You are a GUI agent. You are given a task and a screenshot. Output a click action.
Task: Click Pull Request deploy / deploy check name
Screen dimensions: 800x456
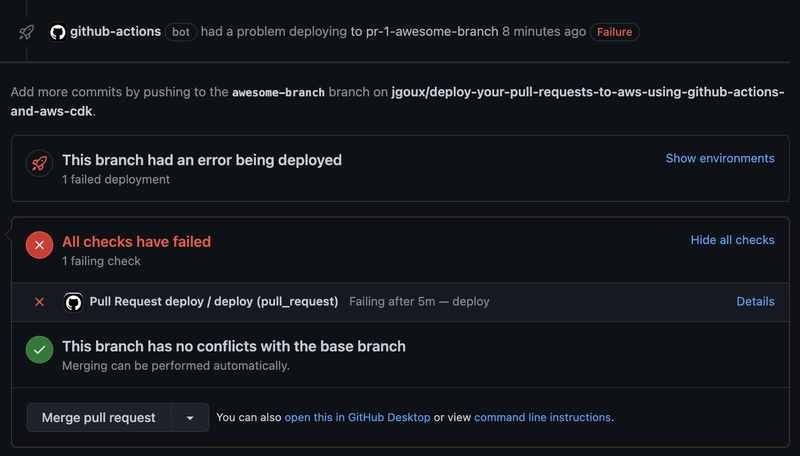pos(214,302)
